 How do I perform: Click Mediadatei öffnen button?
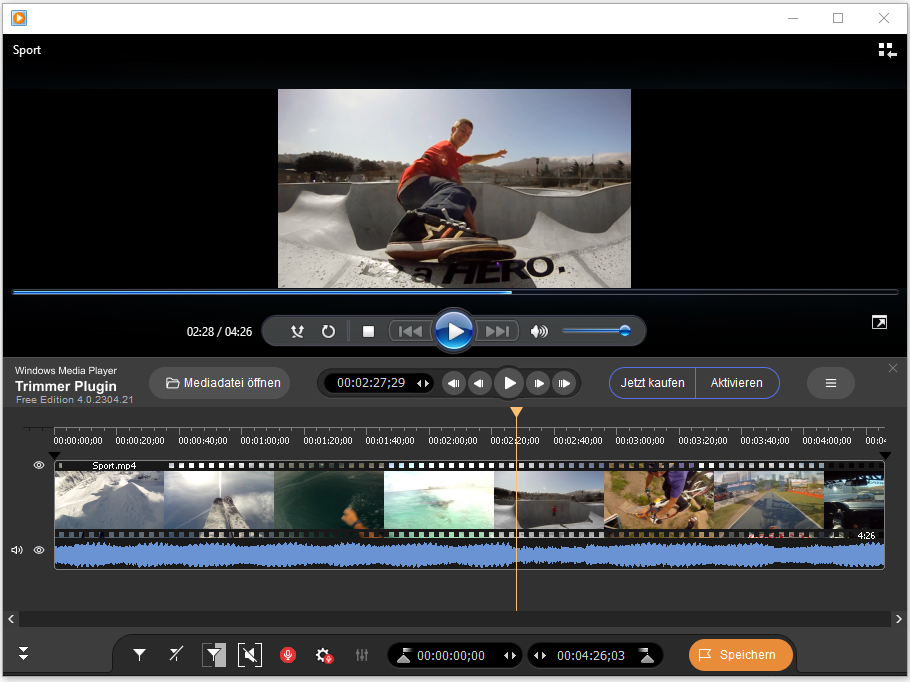[220, 383]
